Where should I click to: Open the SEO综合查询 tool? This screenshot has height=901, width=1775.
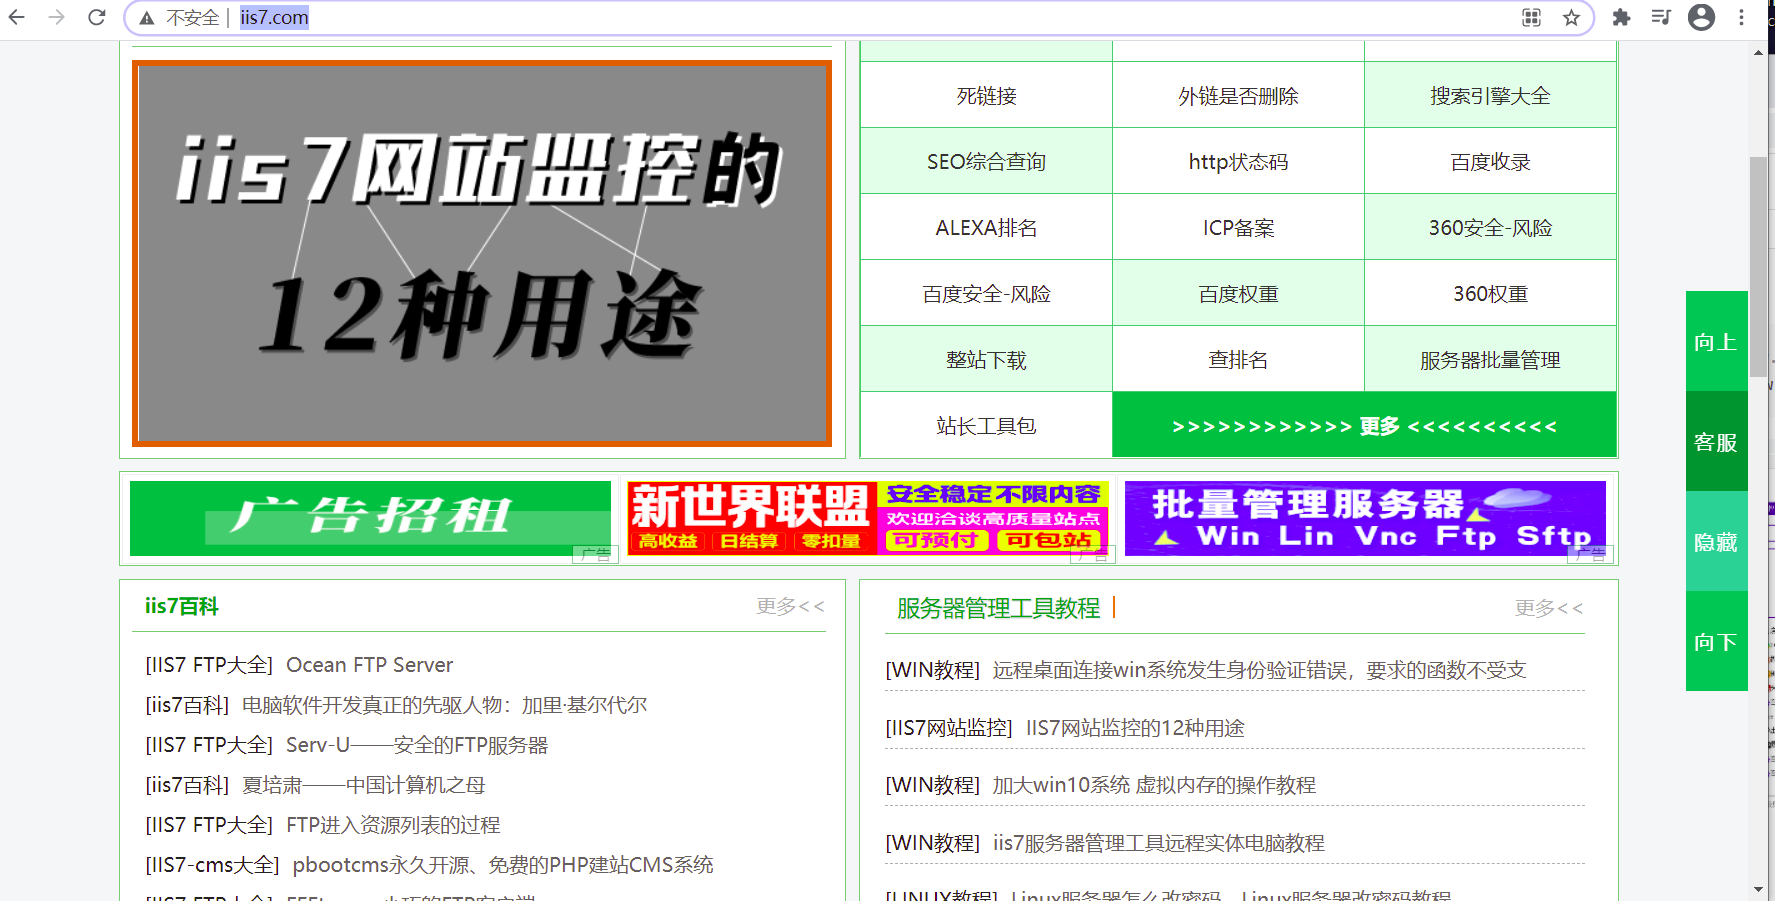tap(986, 161)
